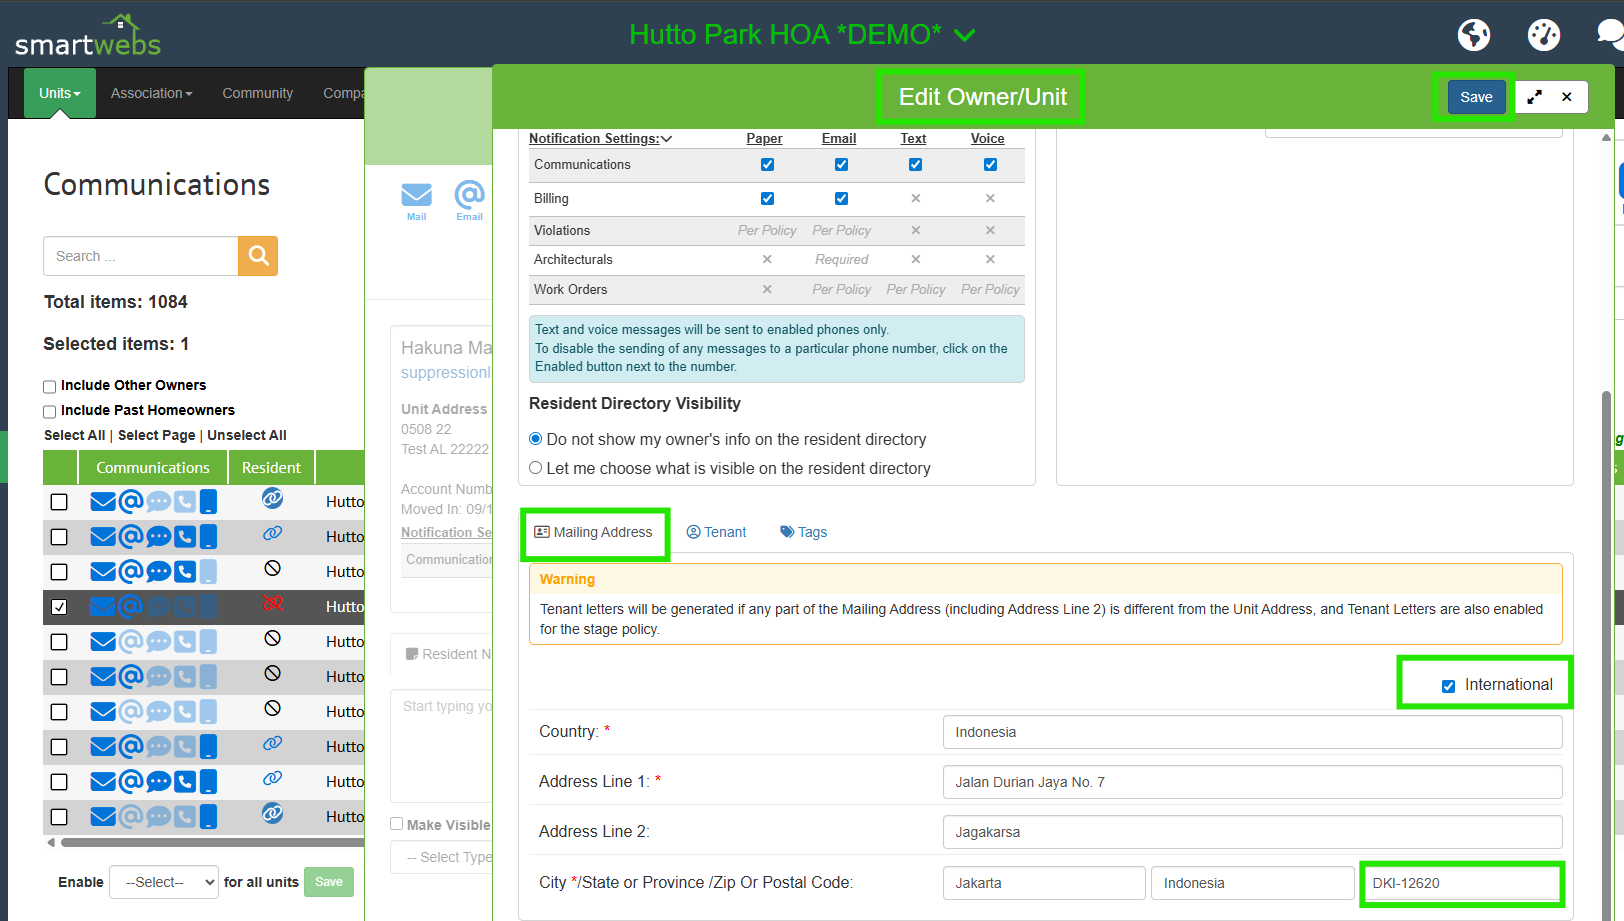Screen dimensions: 1624x921
Task: Click the Email @ icon
Action: coord(469,196)
